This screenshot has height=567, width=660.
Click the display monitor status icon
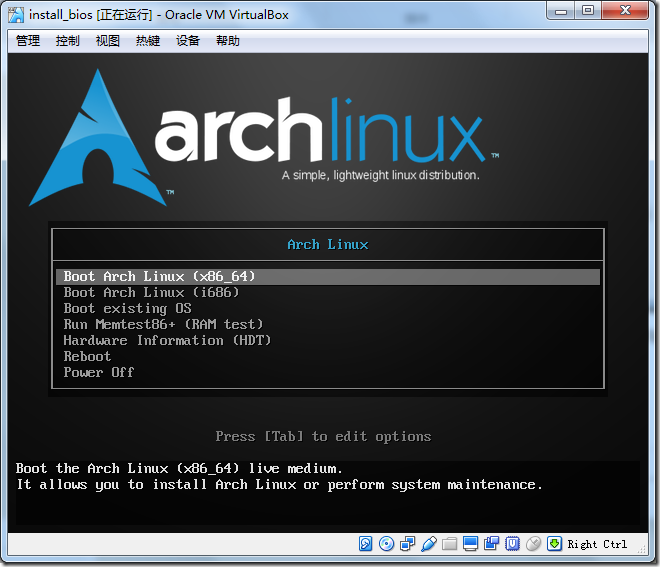pos(470,544)
